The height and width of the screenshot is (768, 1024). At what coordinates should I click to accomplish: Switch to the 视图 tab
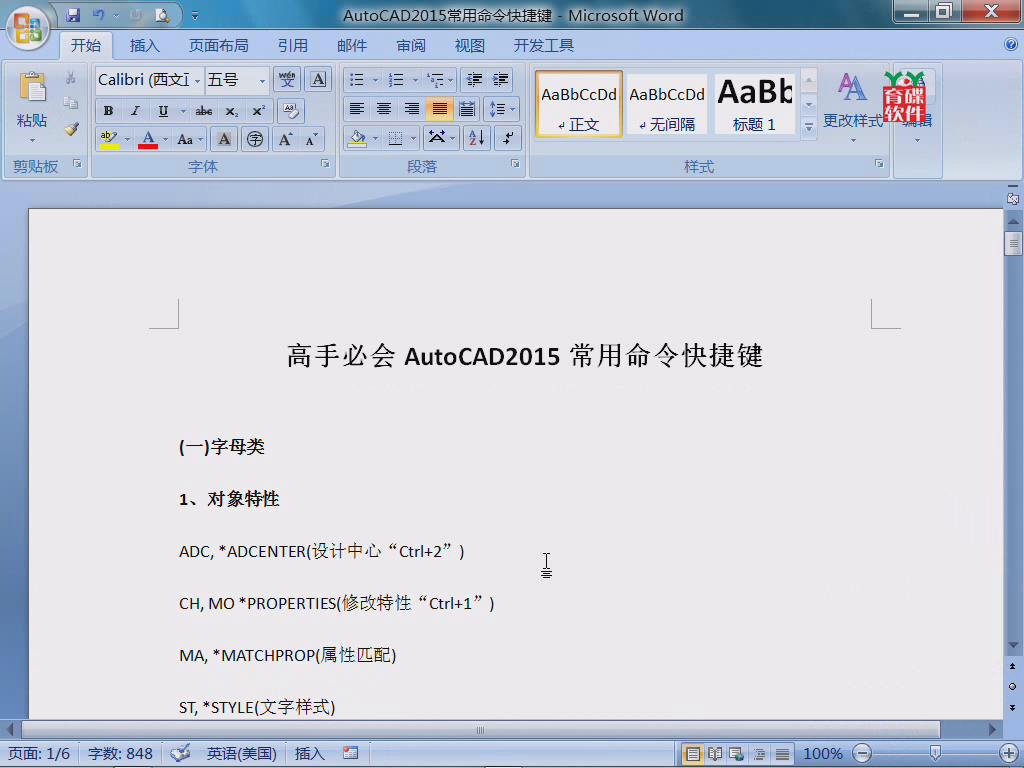470,46
